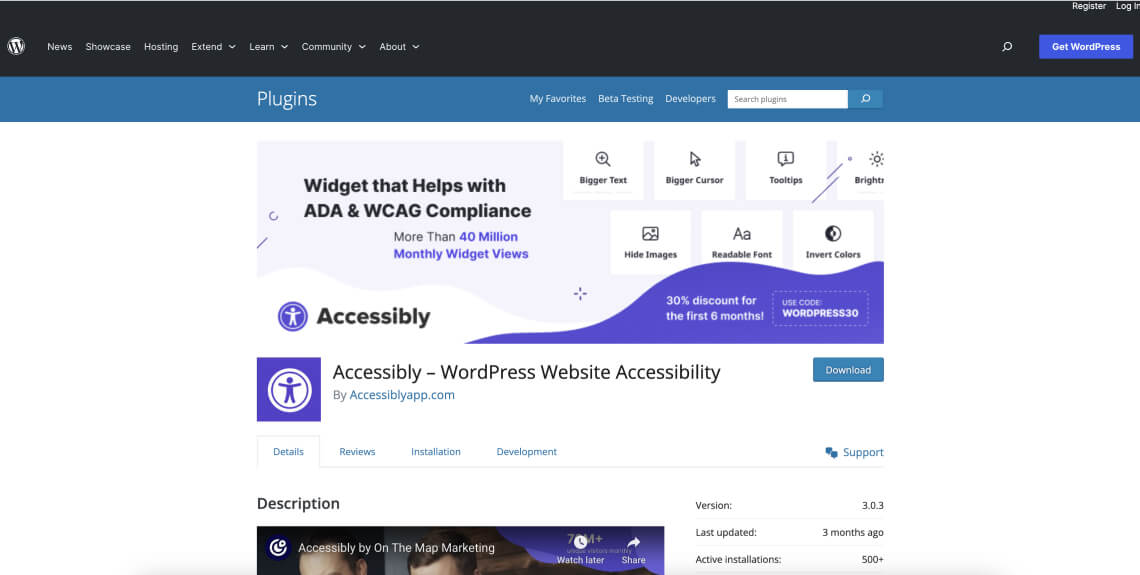The image size is (1140, 575).
Task: Open the site search magnifier icon
Action: pyautogui.click(x=1007, y=47)
